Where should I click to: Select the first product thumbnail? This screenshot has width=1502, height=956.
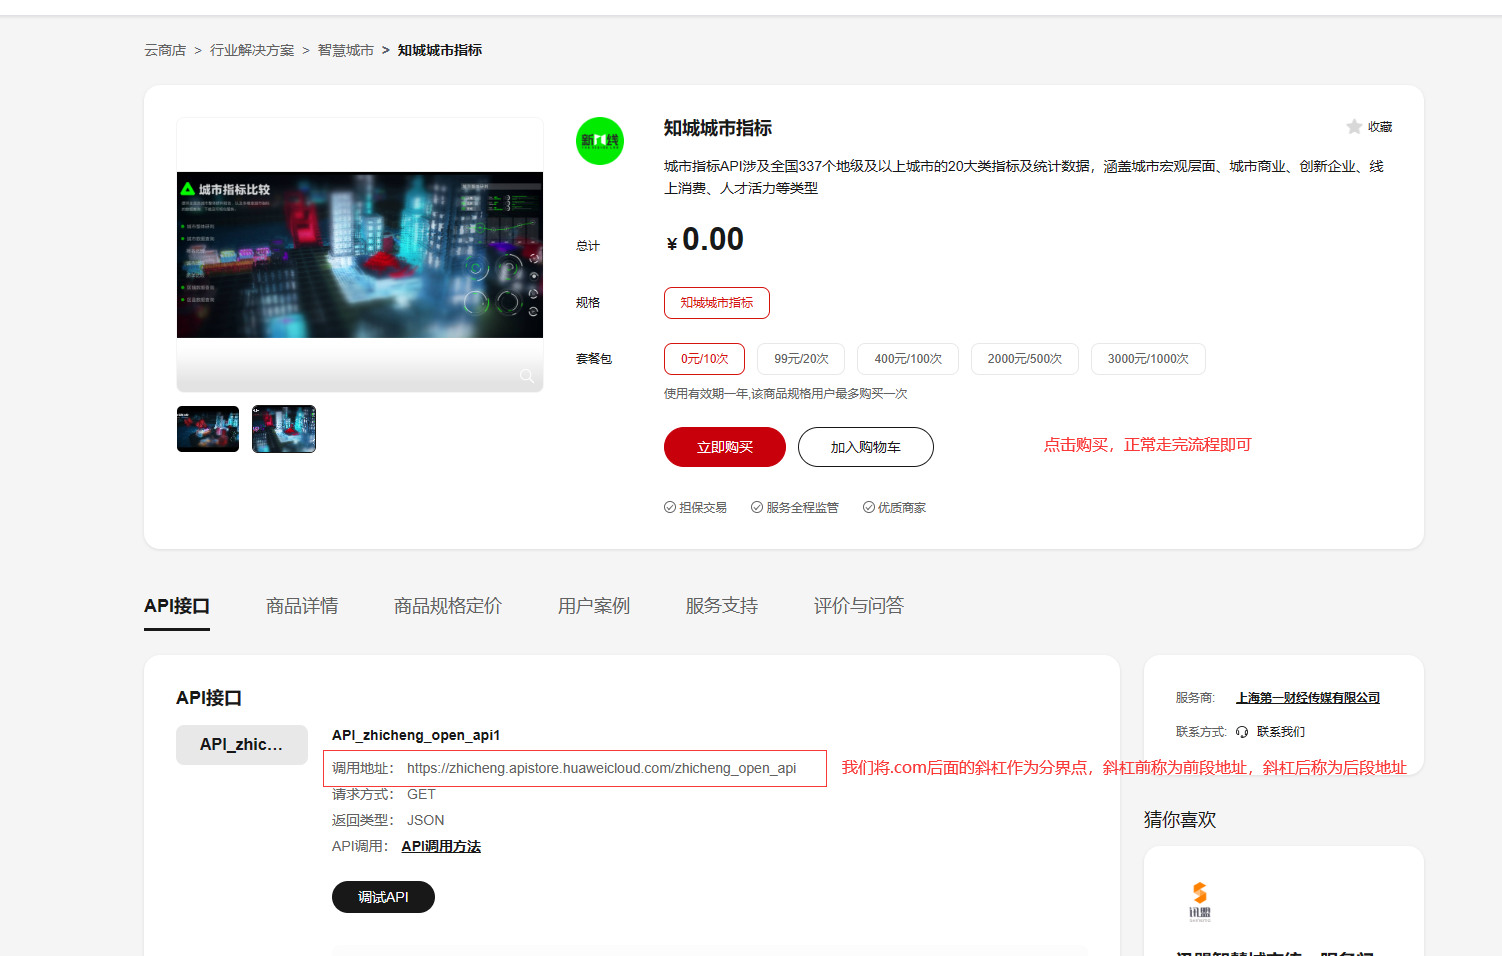(208, 429)
